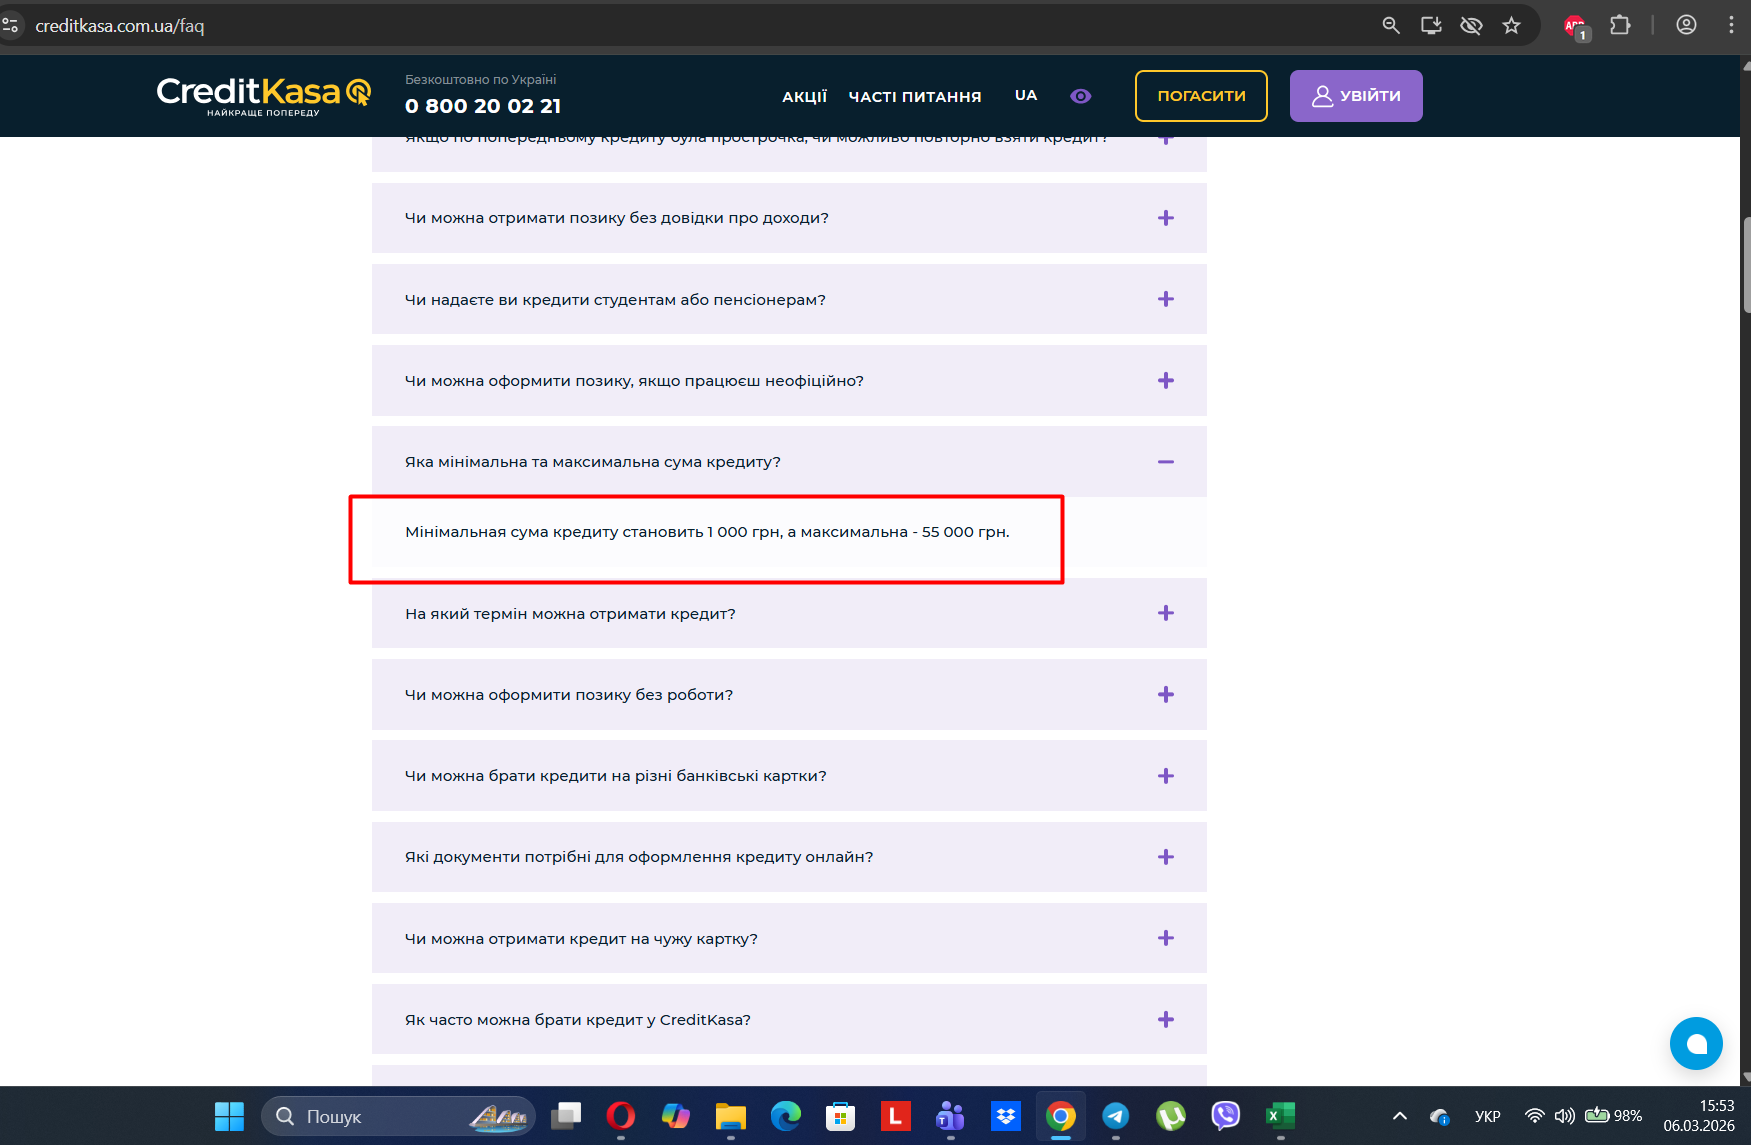The height and width of the screenshot is (1145, 1751).
Task: Launch Opera from the taskbar
Action: [x=621, y=1116]
